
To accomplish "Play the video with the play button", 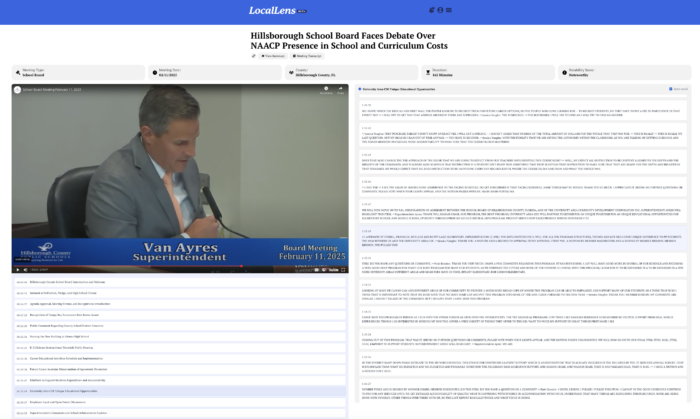I will (17, 270).
